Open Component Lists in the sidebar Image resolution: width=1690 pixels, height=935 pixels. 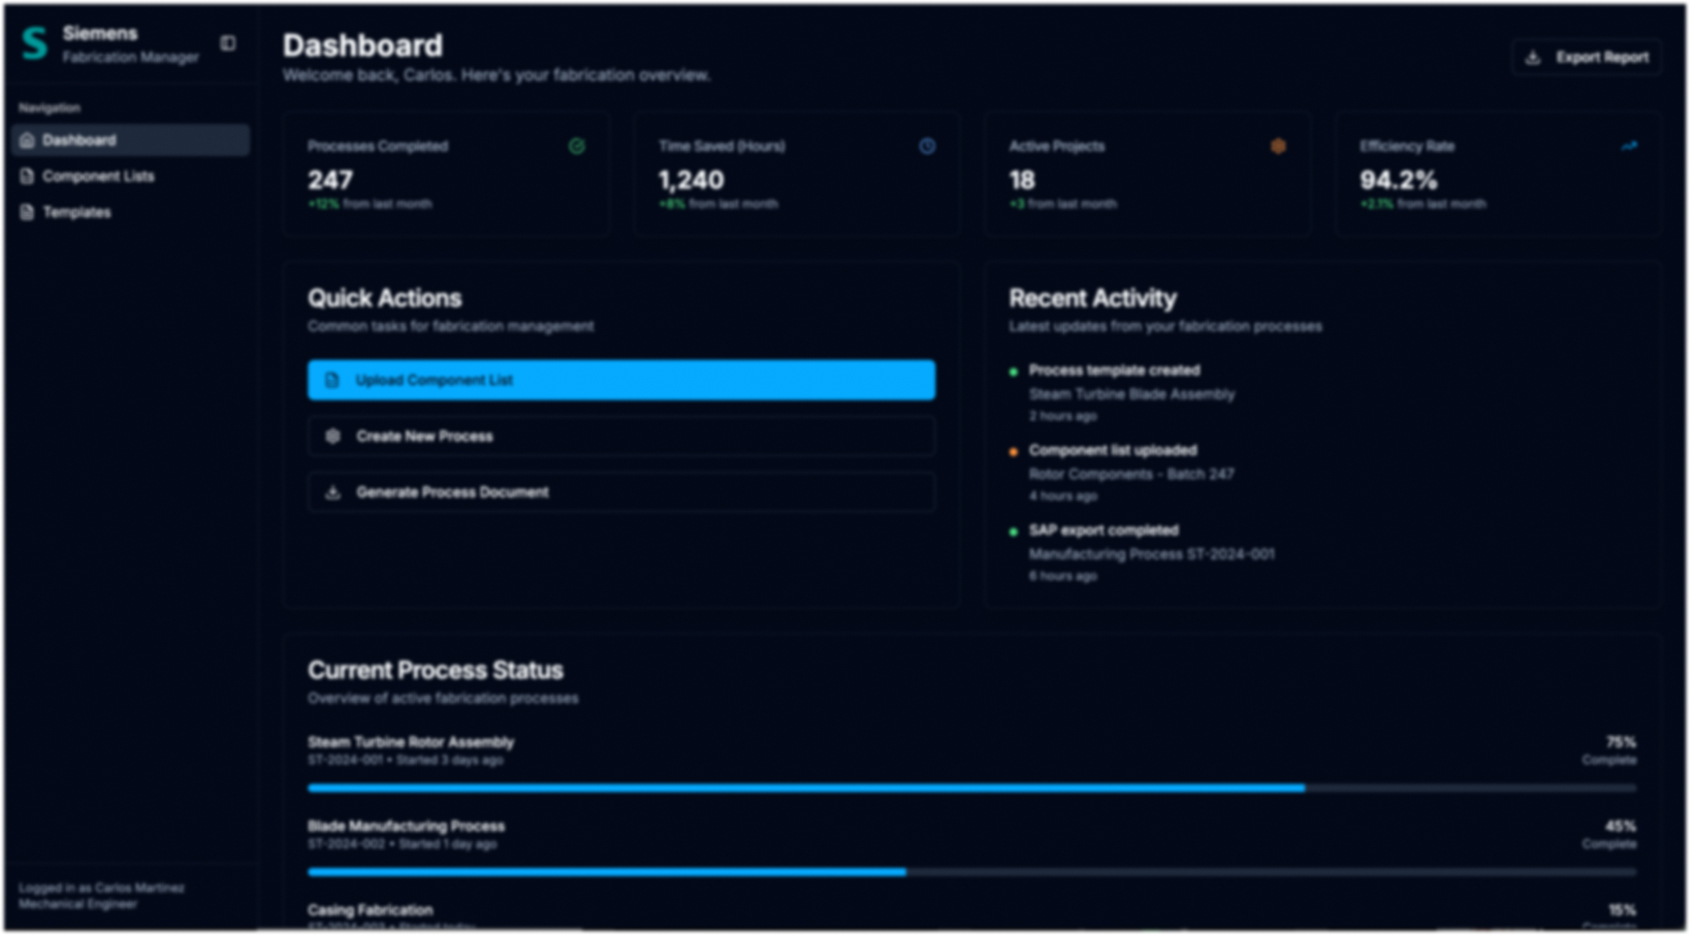point(131,176)
